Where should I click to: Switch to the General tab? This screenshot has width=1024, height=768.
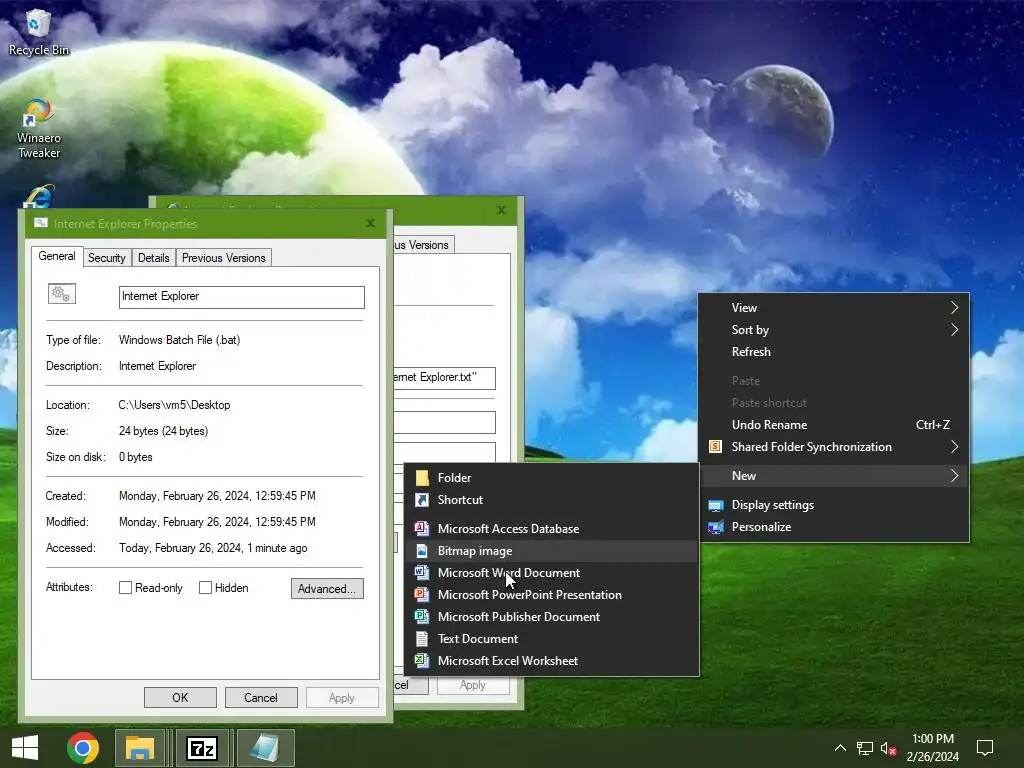pos(57,256)
